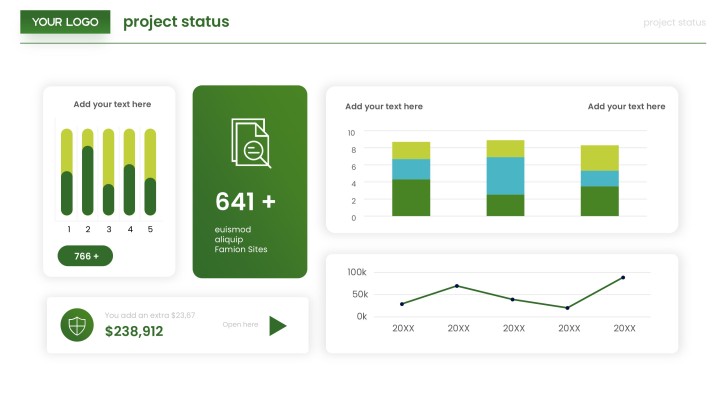Click the last point on the line chart
Screen dimensions: 726x408
(x=623, y=277)
